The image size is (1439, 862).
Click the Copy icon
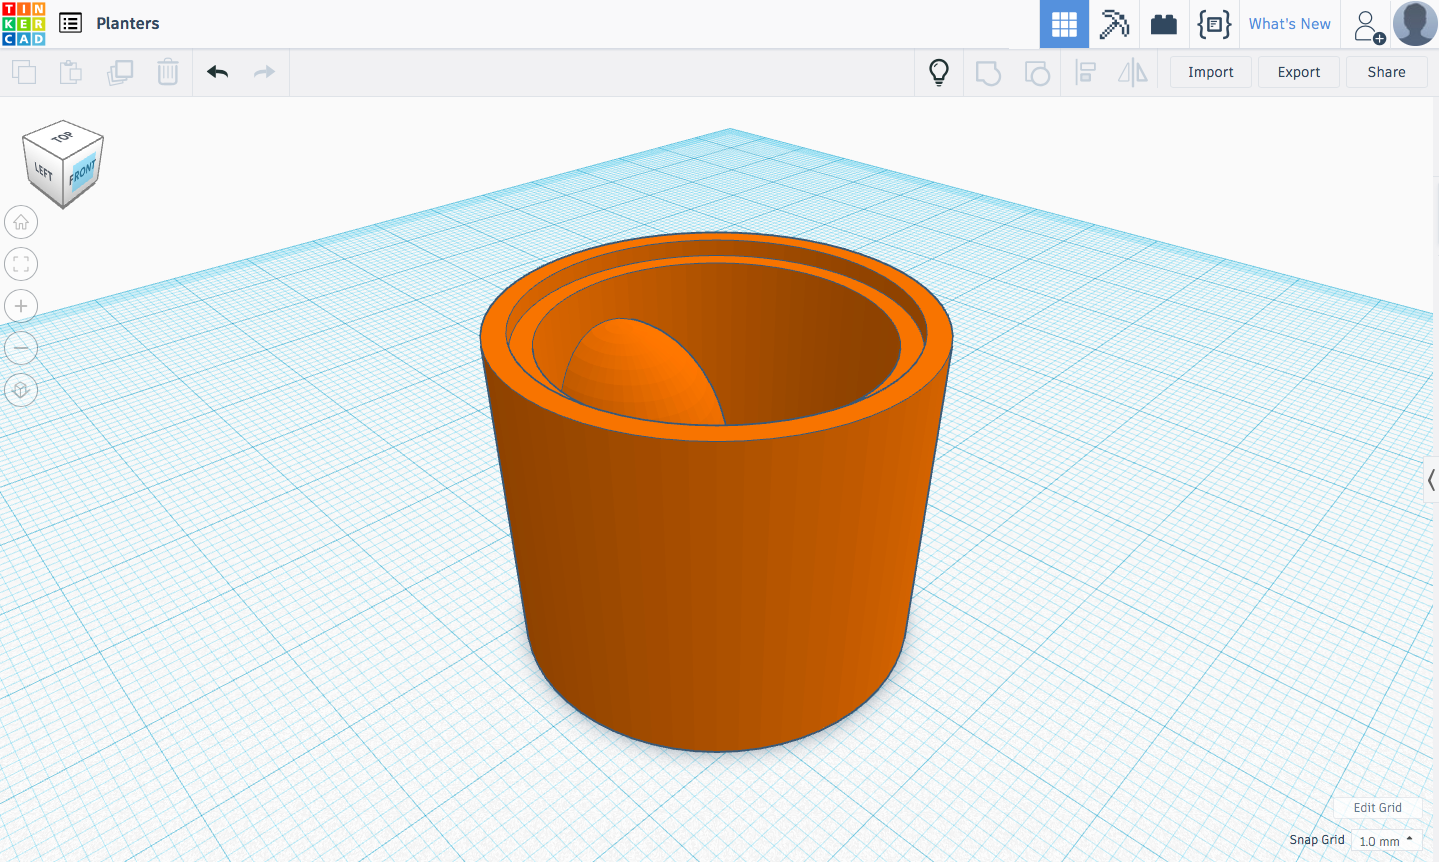(23, 72)
